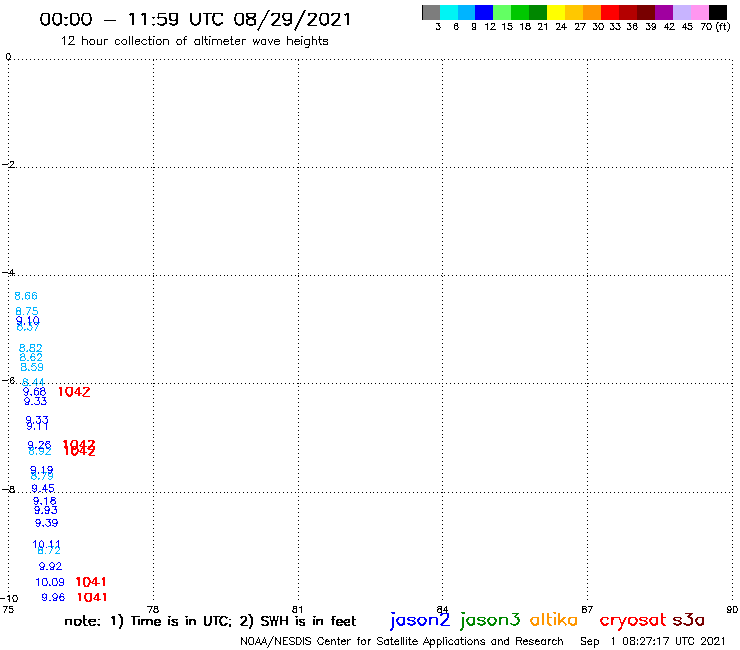
Task: Select the dark blue color bar swatch
Action: [x=485, y=12]
